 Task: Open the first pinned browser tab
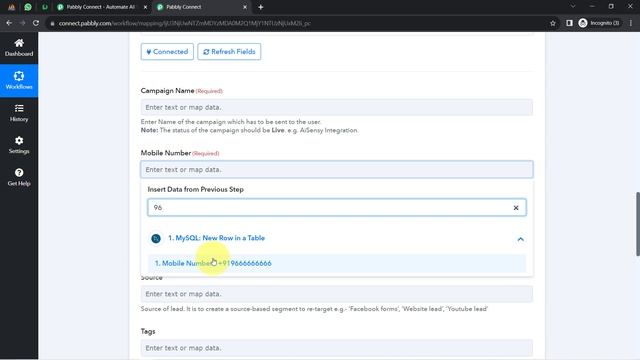[x=11, y=7]
